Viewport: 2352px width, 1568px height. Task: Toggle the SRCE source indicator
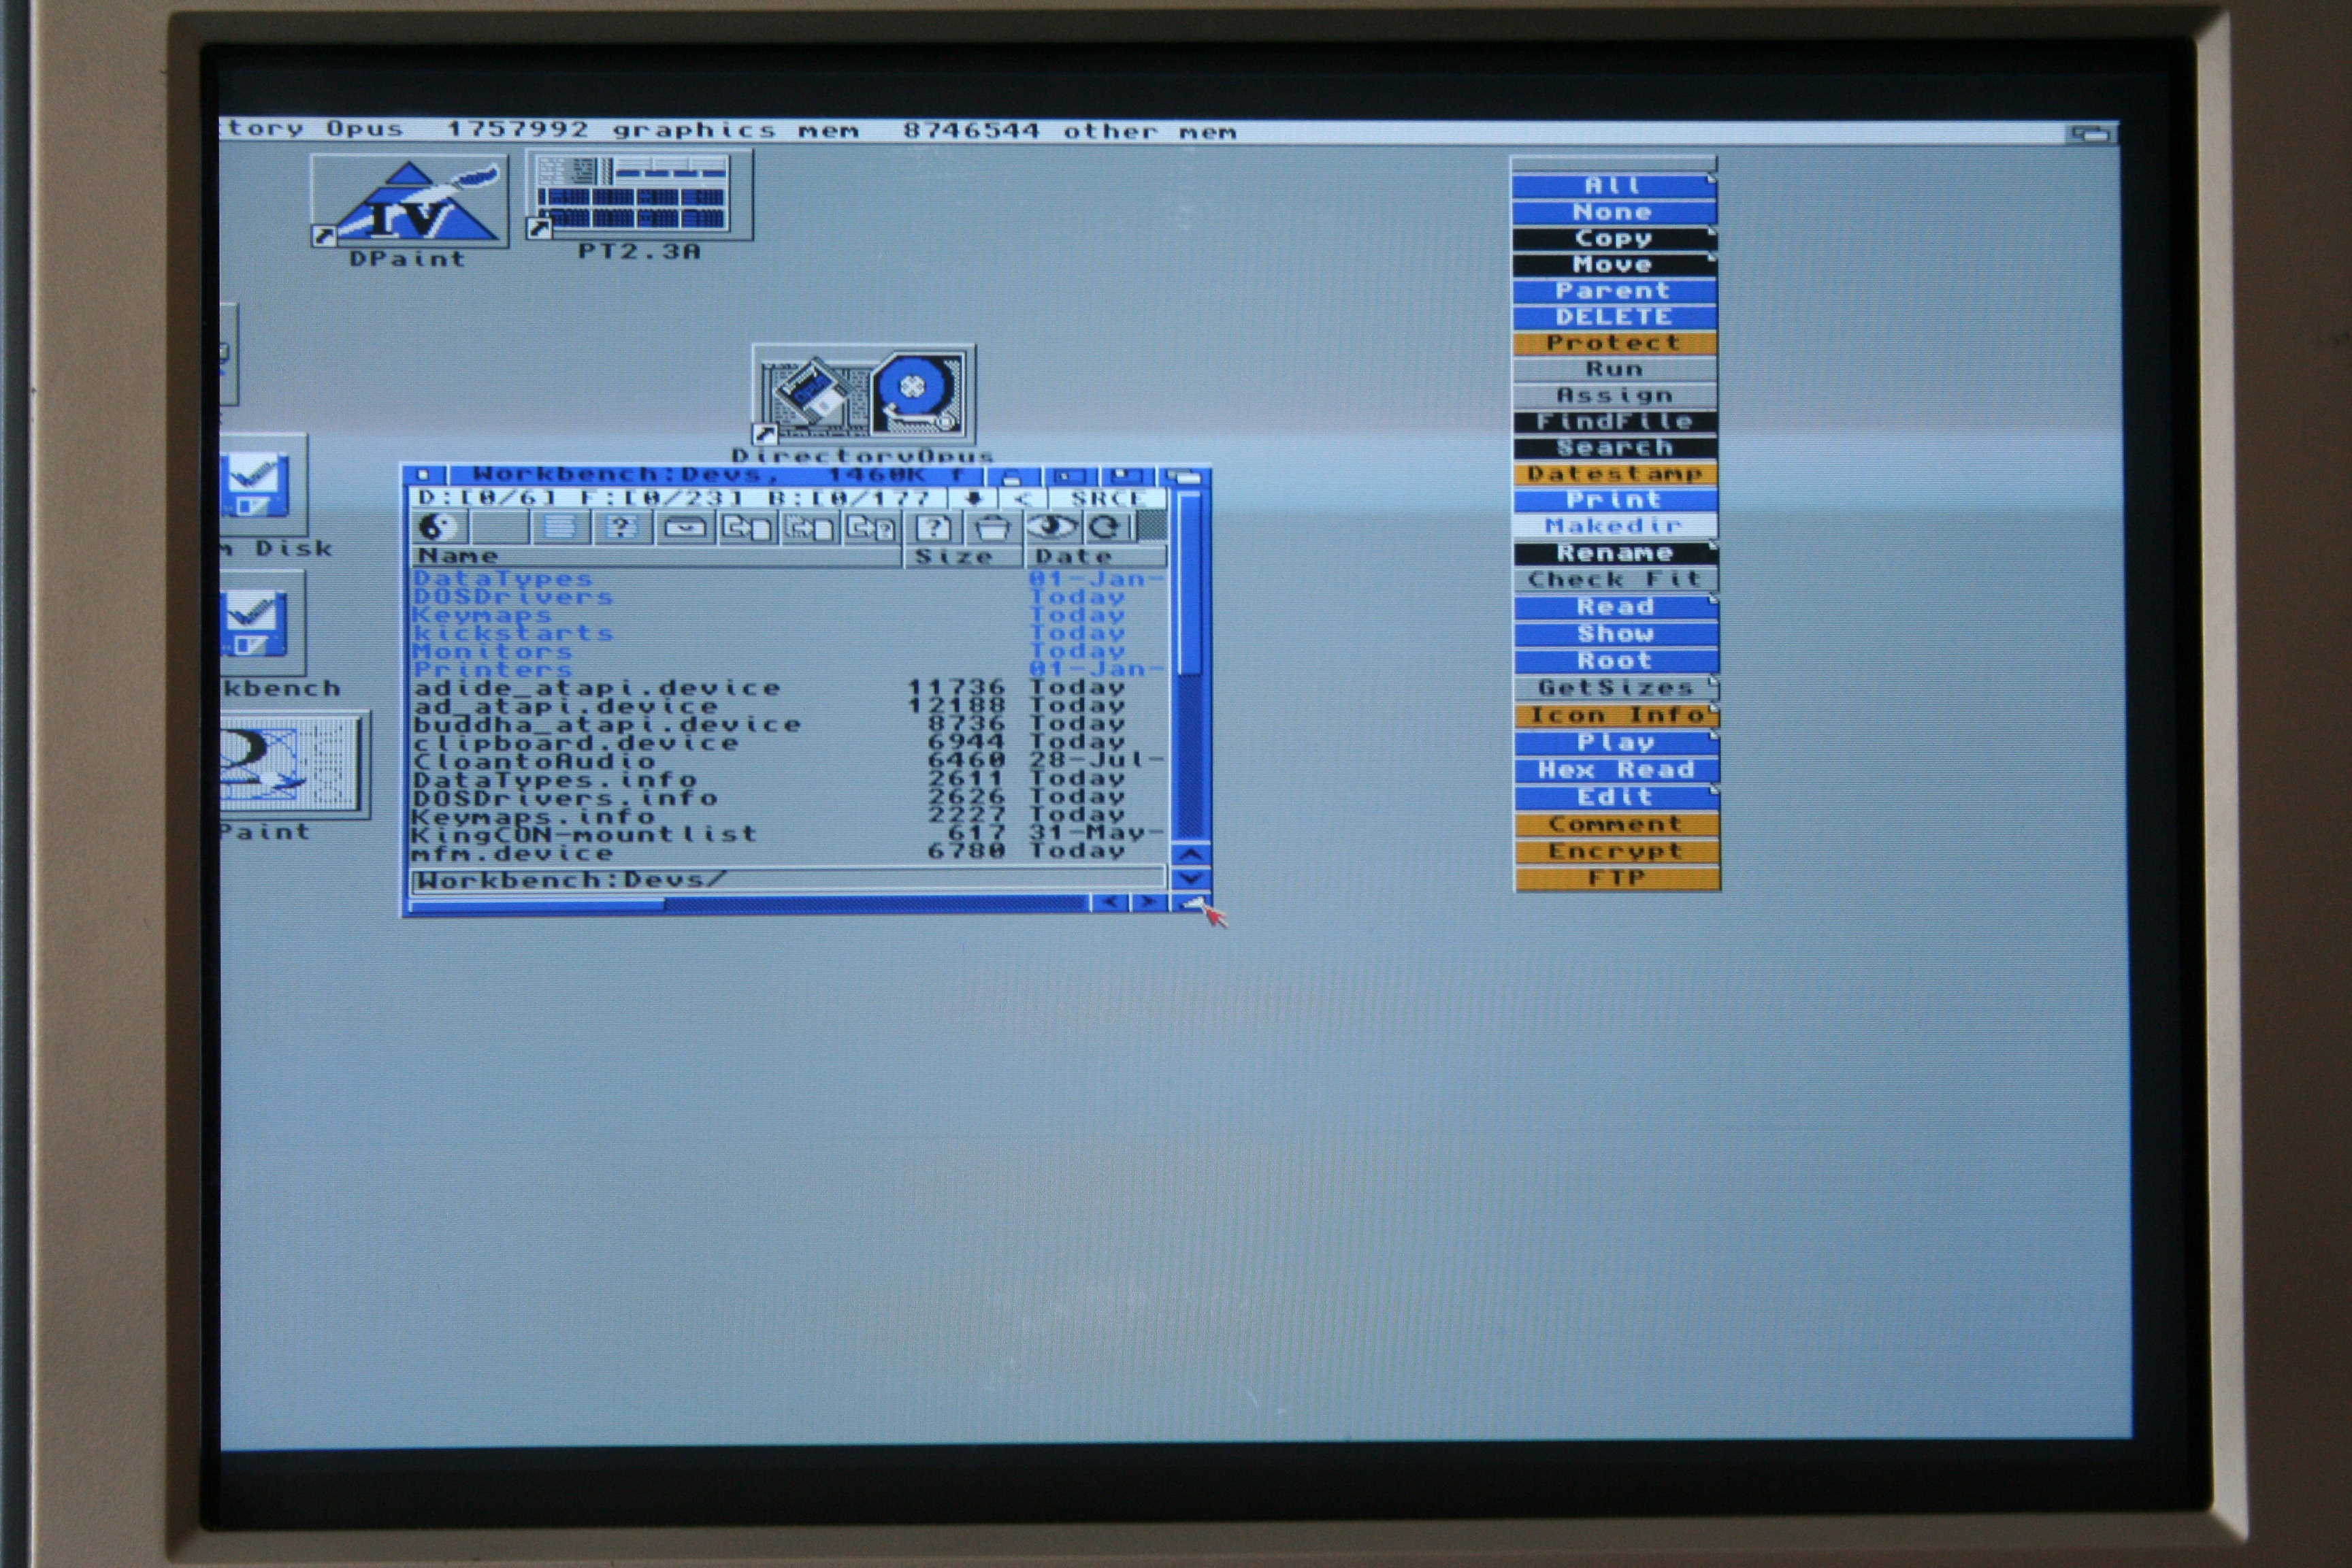[x=1106, y=498]
